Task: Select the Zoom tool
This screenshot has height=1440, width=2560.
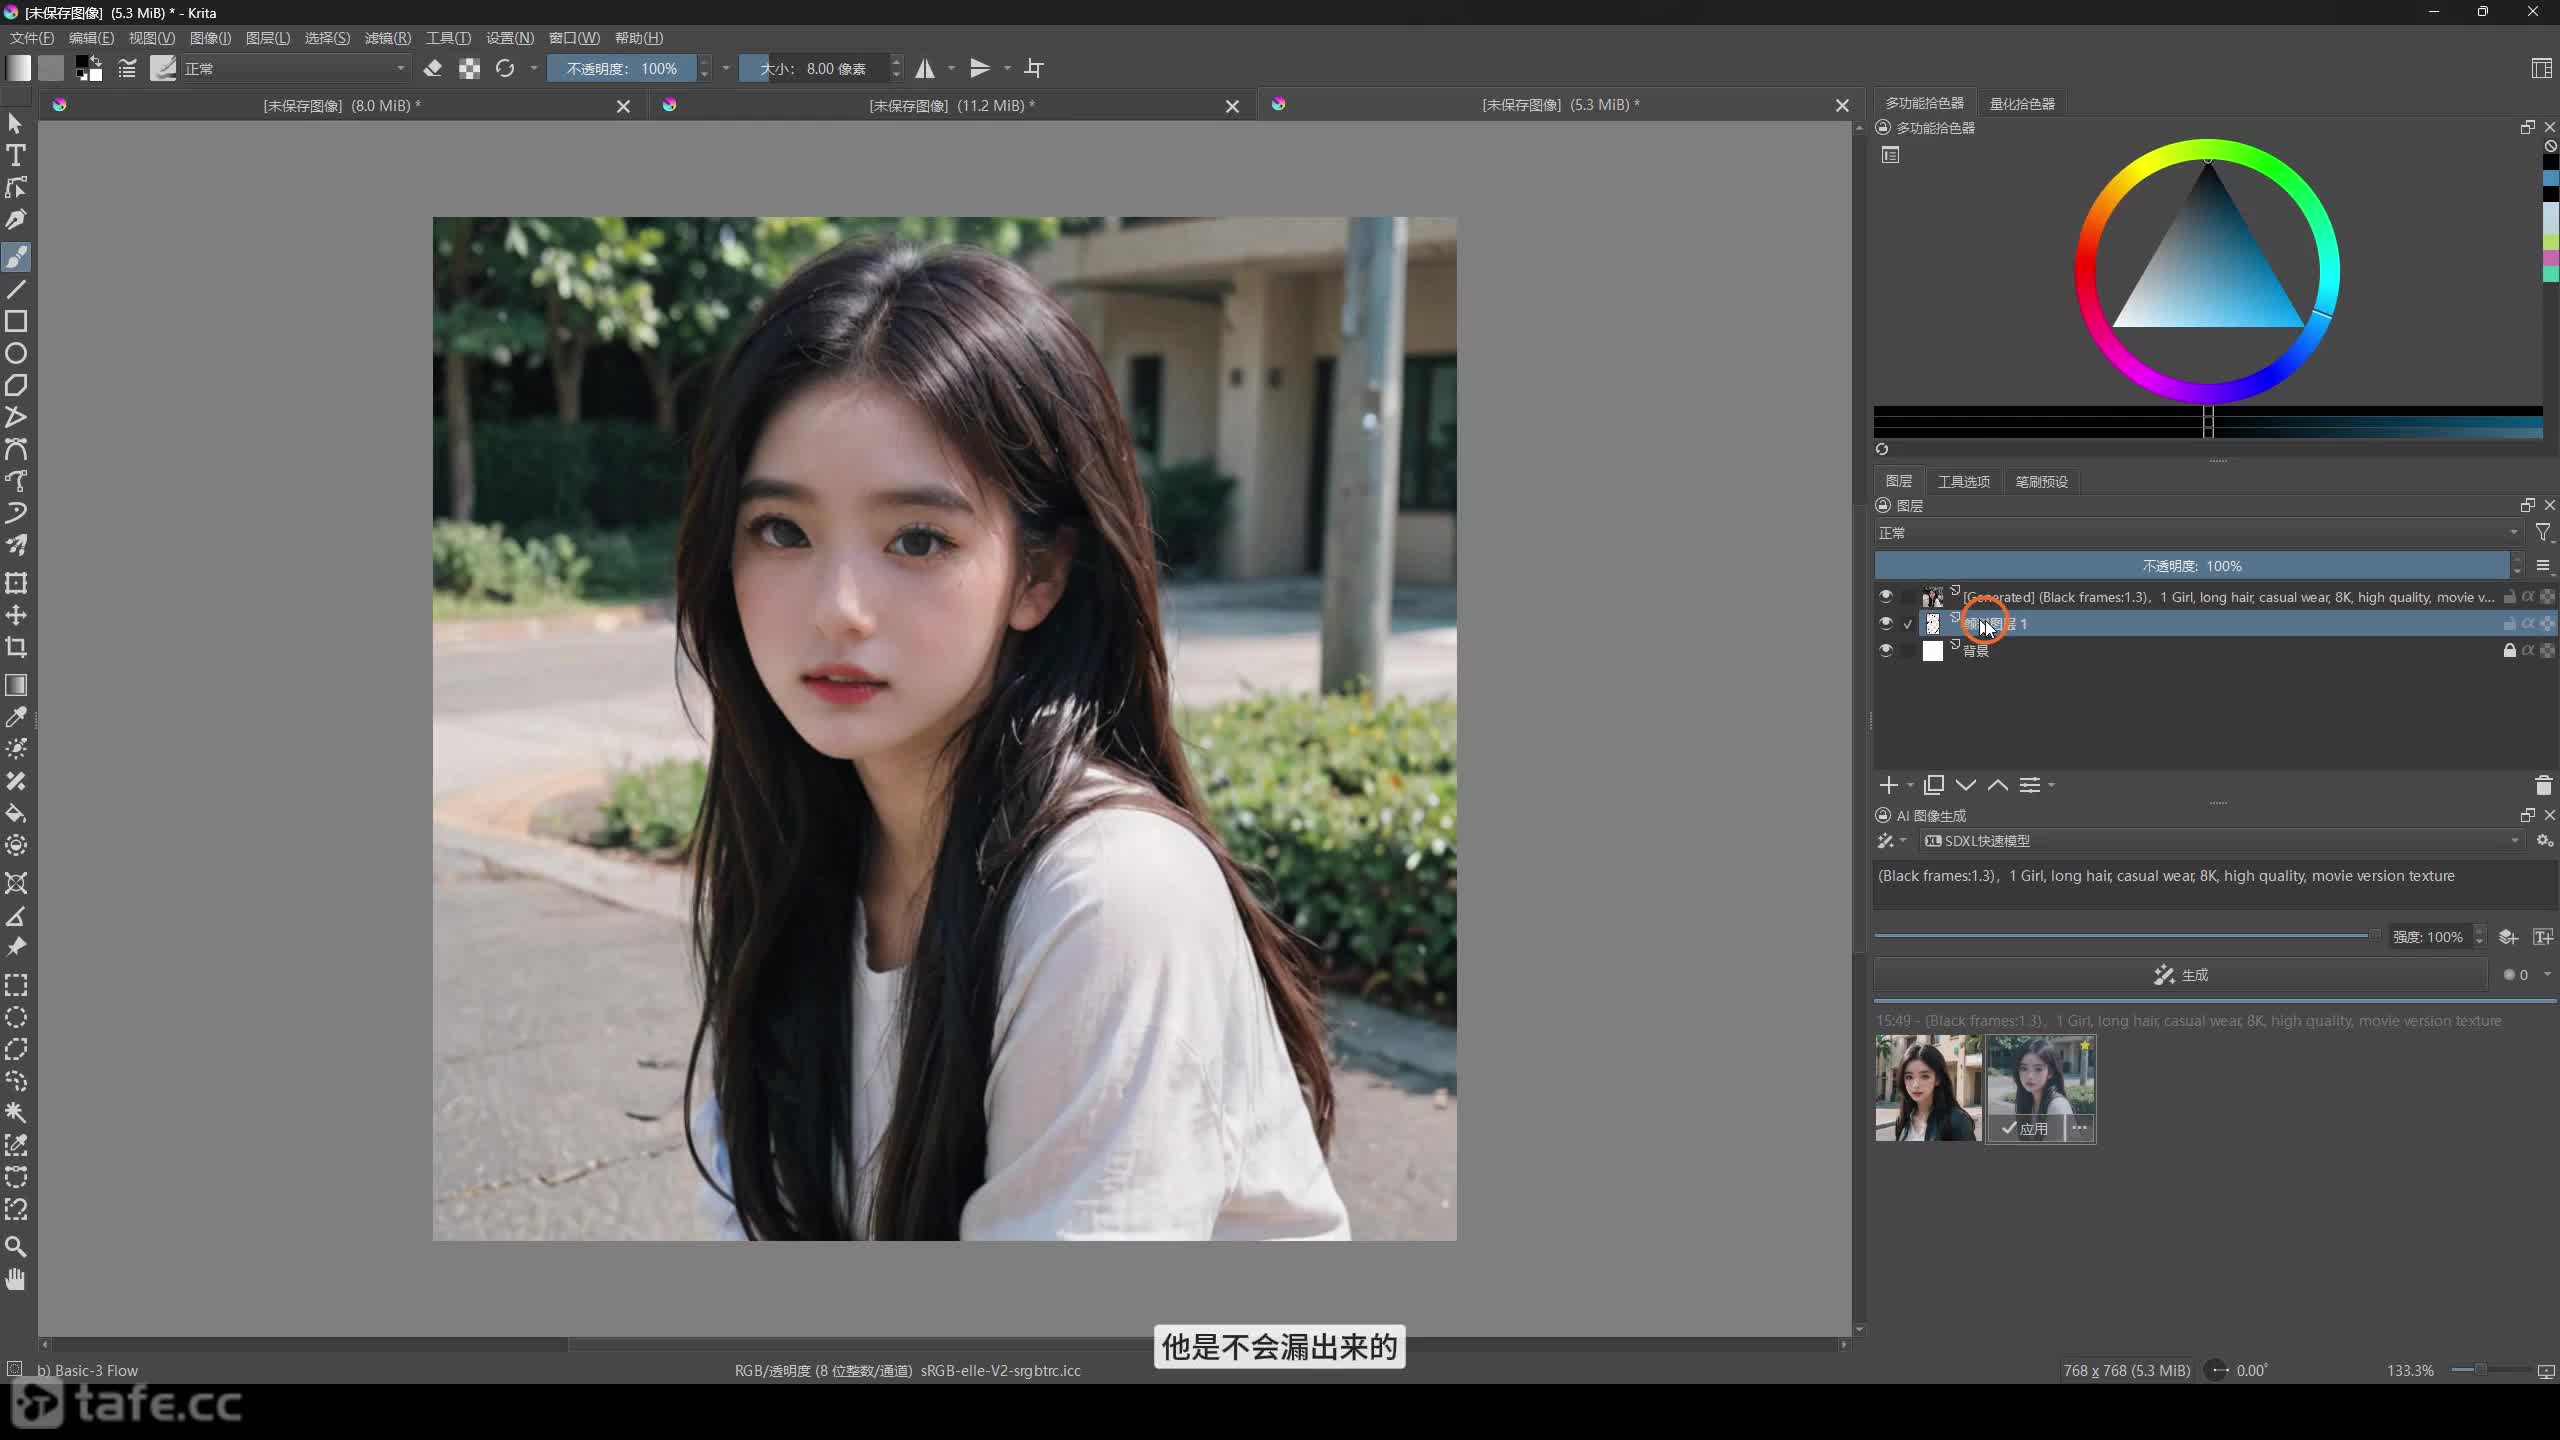Action: (16, 1247)
